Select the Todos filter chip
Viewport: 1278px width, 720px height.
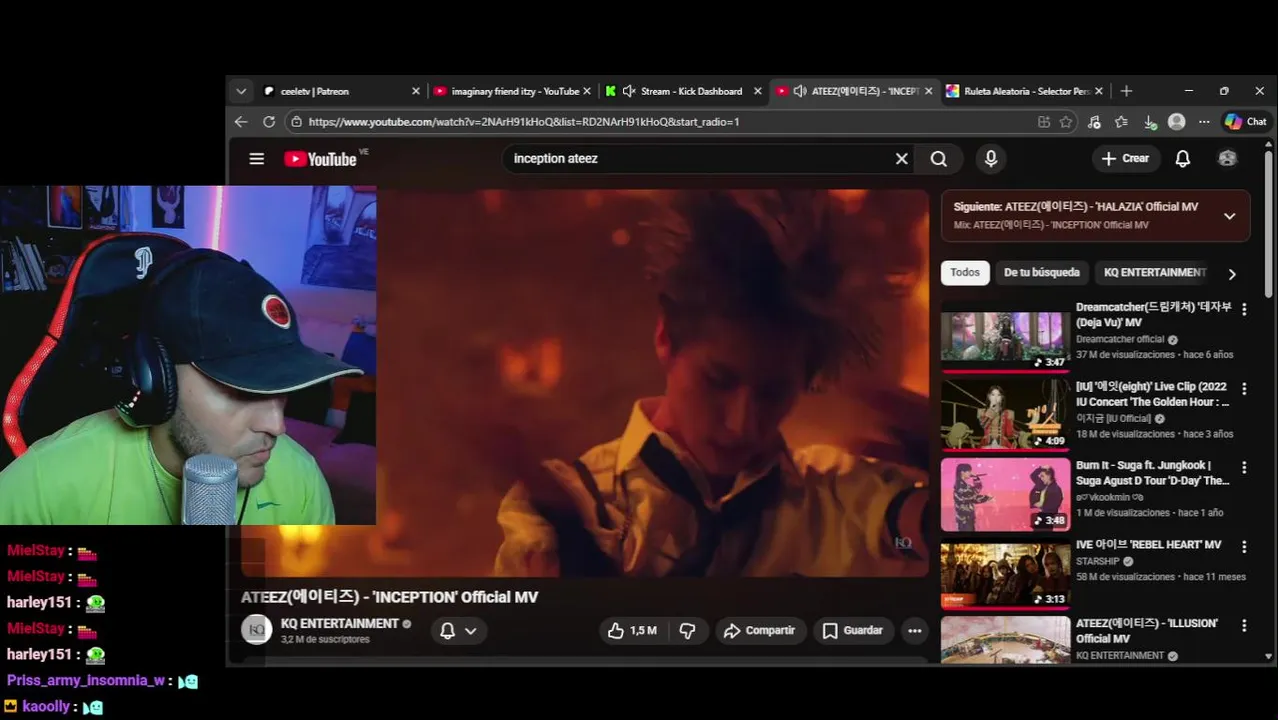965,272
